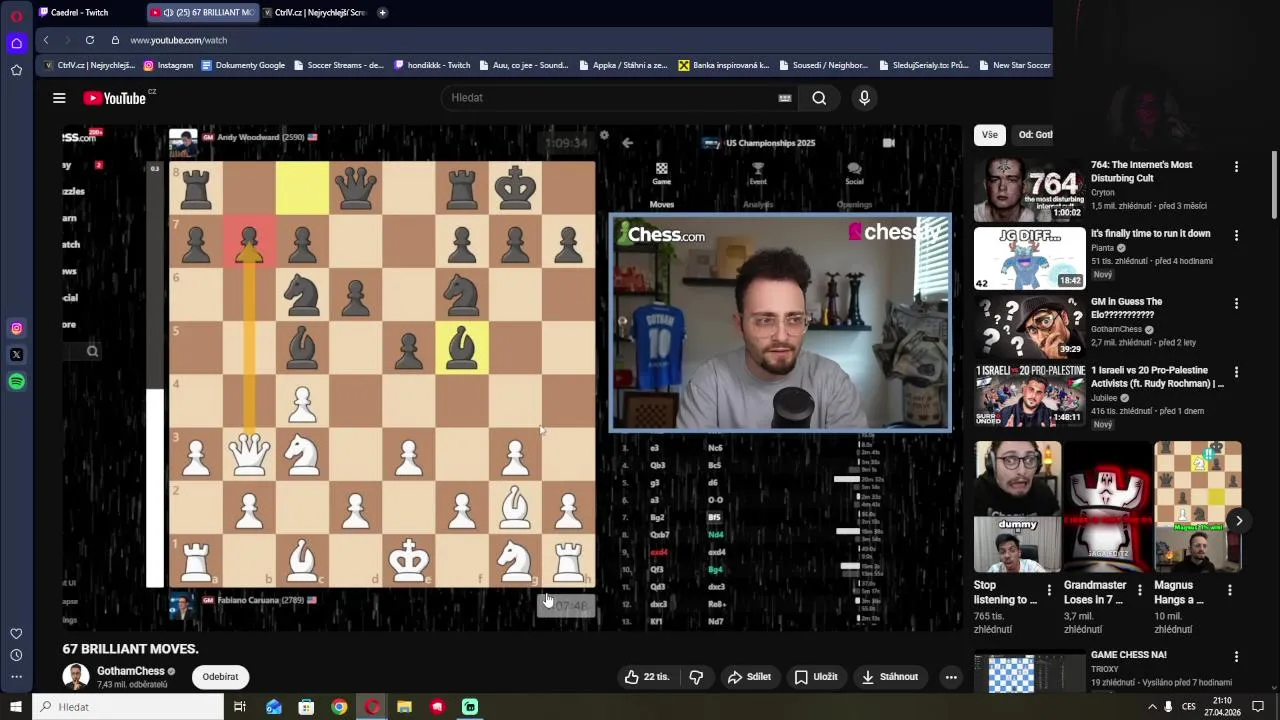Open options for 764 Disturbing Cult video
This screenshot has height=720, width=1280.
tap(1236, 167)
